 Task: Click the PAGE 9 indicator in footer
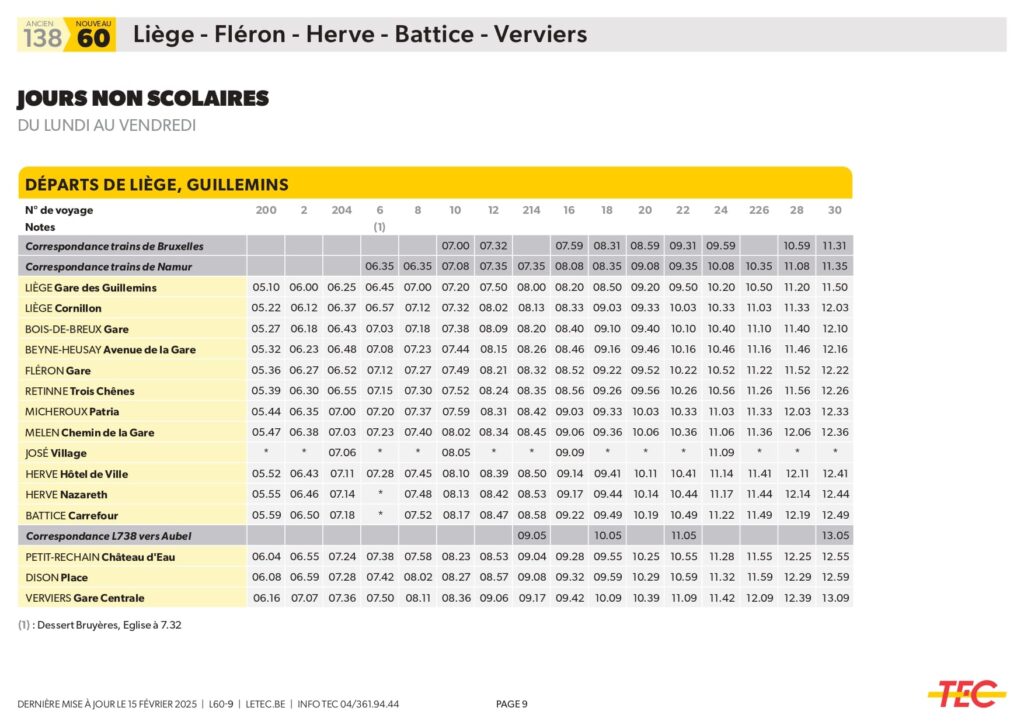(x=512, y=704)
